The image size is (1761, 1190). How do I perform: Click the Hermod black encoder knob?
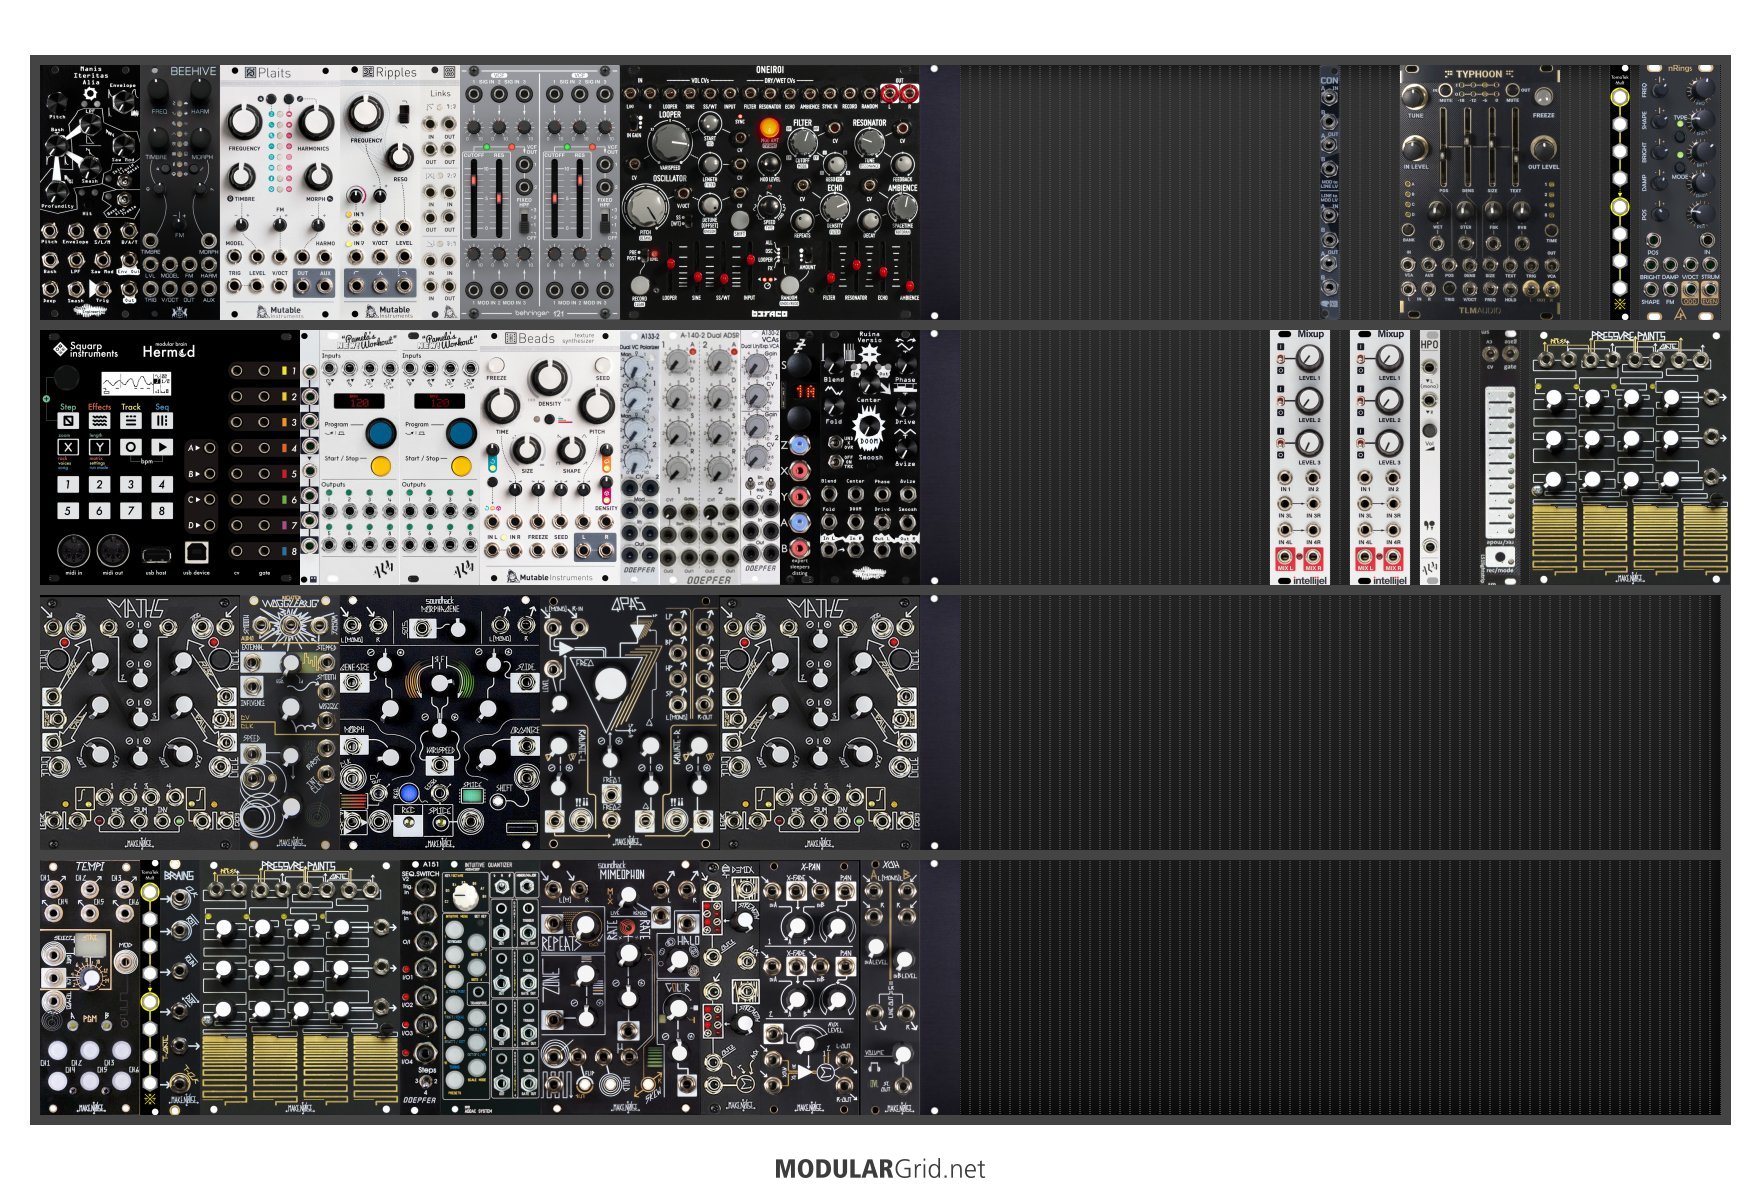tap(66, 379)
